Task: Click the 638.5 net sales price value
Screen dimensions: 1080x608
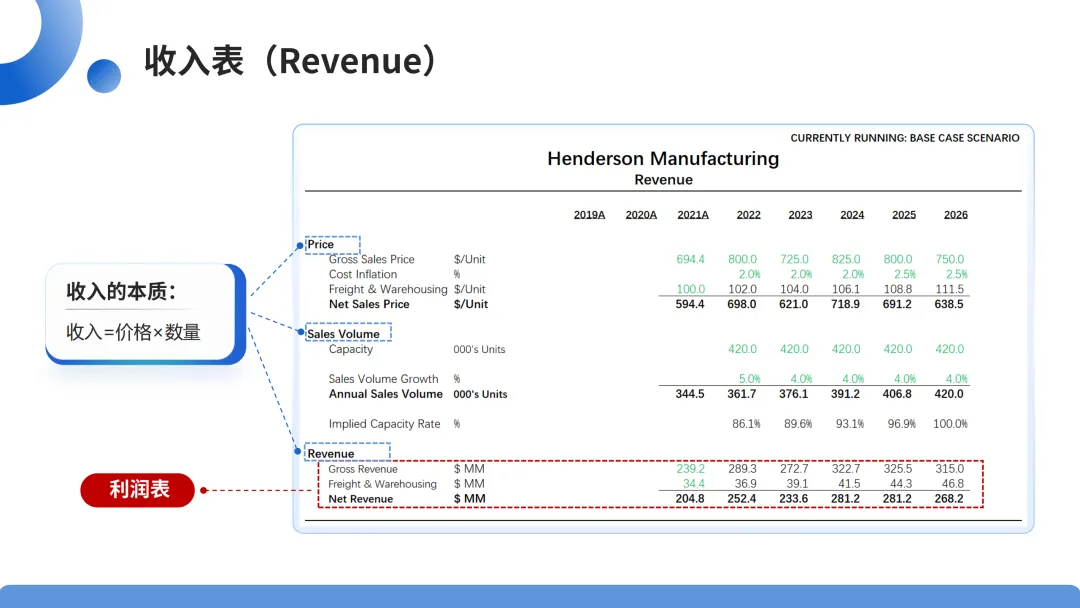Action: click(x=948, y=304)
